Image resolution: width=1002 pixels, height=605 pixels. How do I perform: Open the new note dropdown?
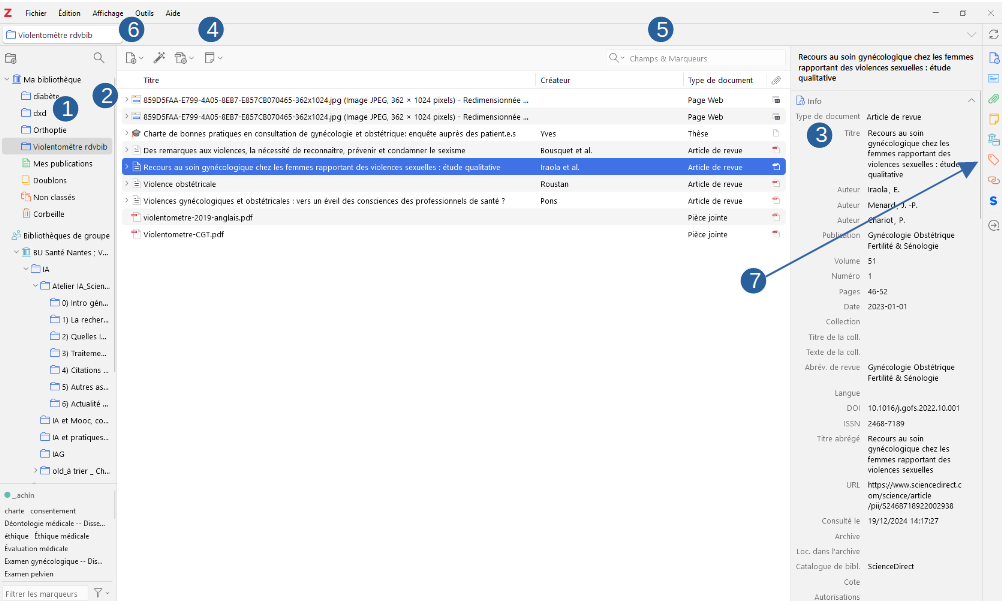[212, 58]
